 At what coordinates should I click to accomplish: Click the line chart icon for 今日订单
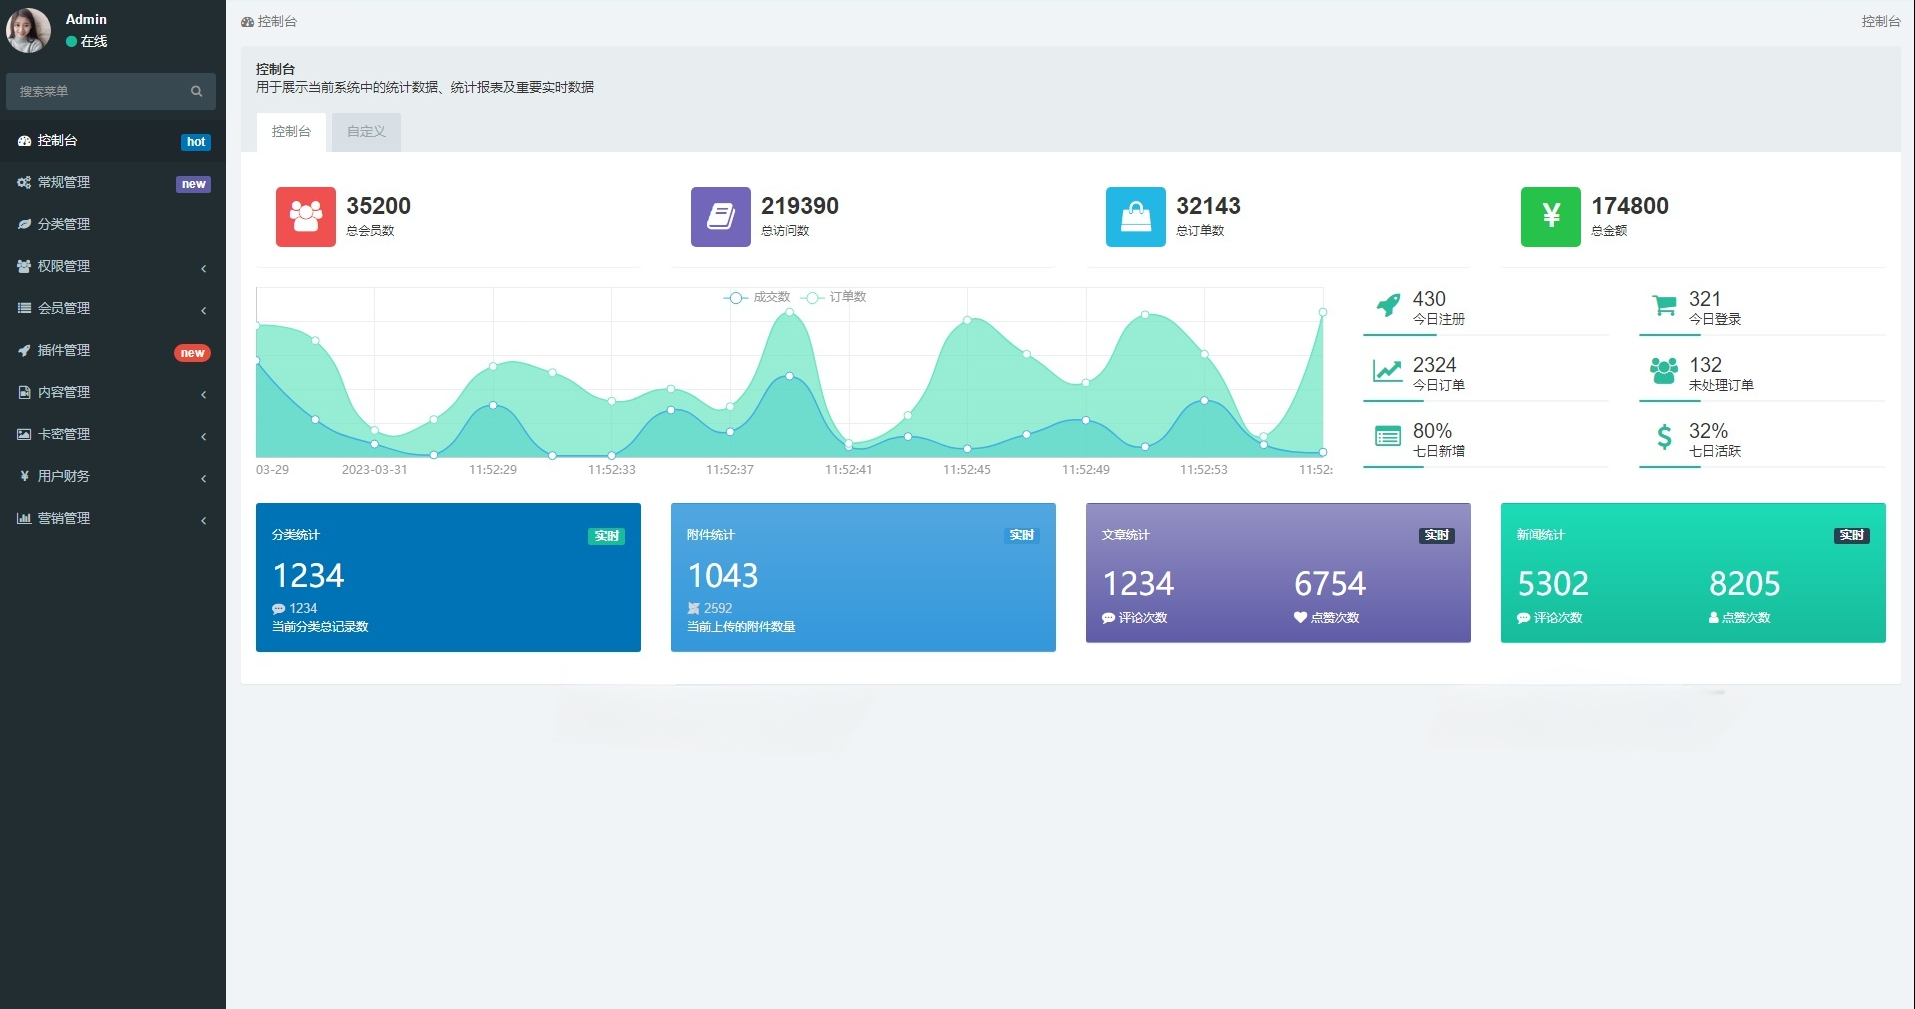click(x=1387, y=372)
